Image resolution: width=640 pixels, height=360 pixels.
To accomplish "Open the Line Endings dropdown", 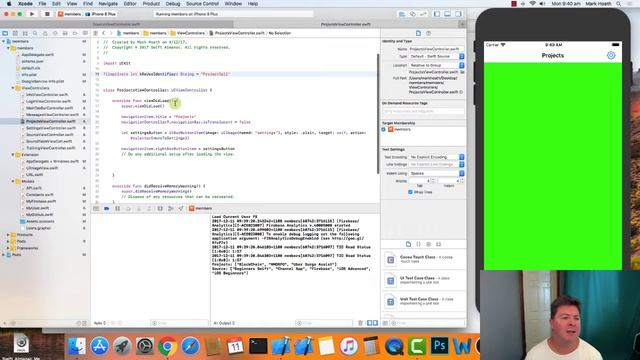I will (436, 164).
